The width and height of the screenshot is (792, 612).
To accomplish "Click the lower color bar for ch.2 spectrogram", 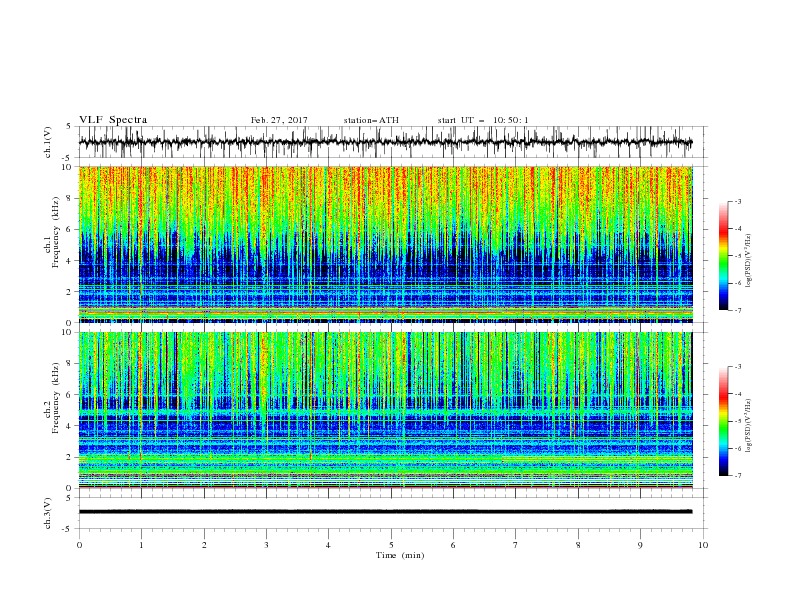I will click(x=723, y=421).
